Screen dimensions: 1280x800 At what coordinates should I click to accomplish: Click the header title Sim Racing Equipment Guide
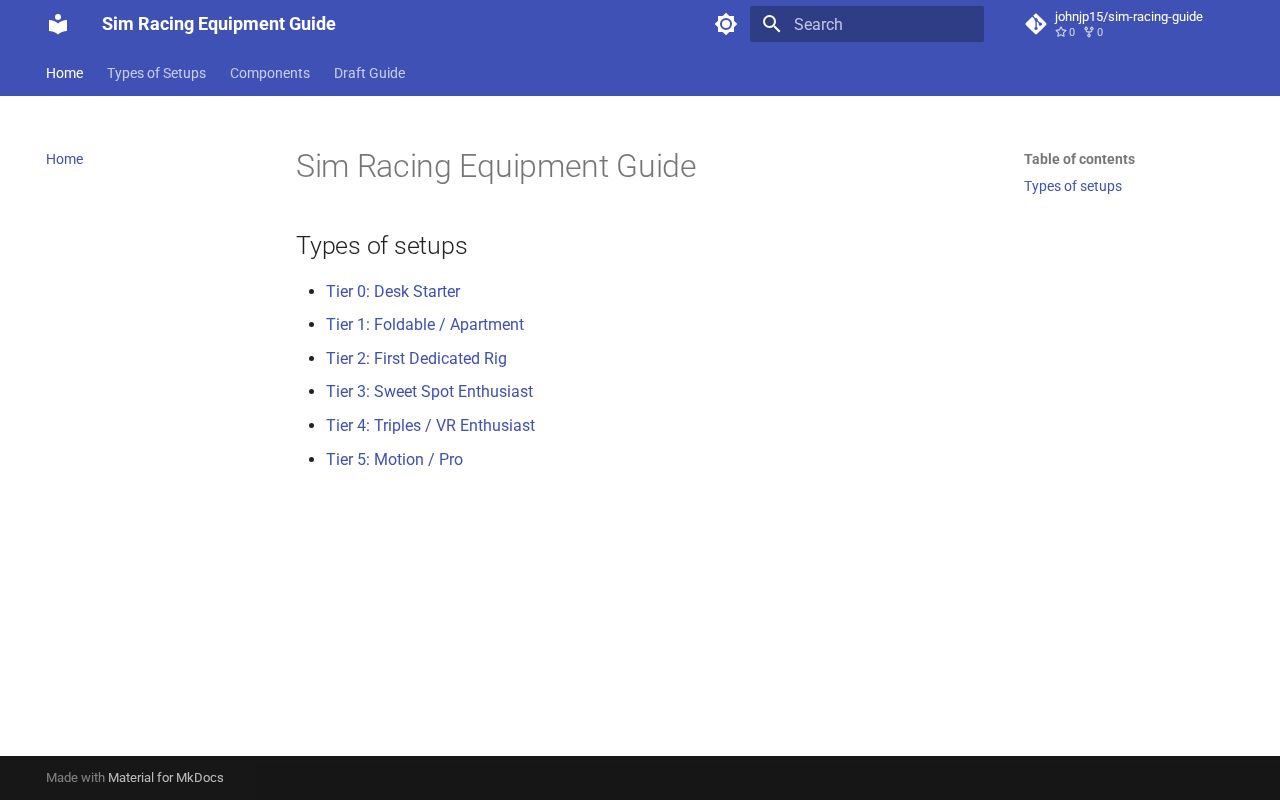[219, 24]
